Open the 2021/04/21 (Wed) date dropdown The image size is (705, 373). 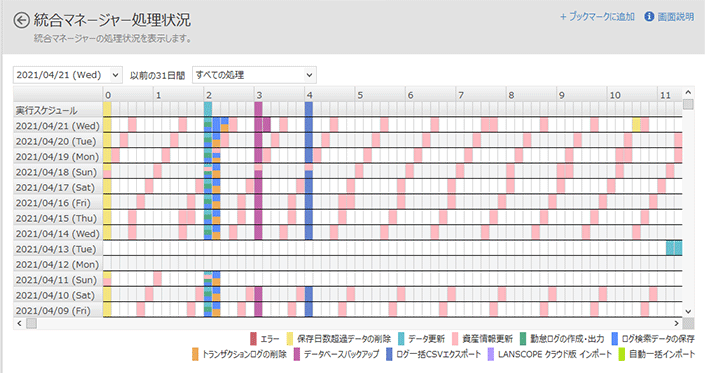[67, 75]
